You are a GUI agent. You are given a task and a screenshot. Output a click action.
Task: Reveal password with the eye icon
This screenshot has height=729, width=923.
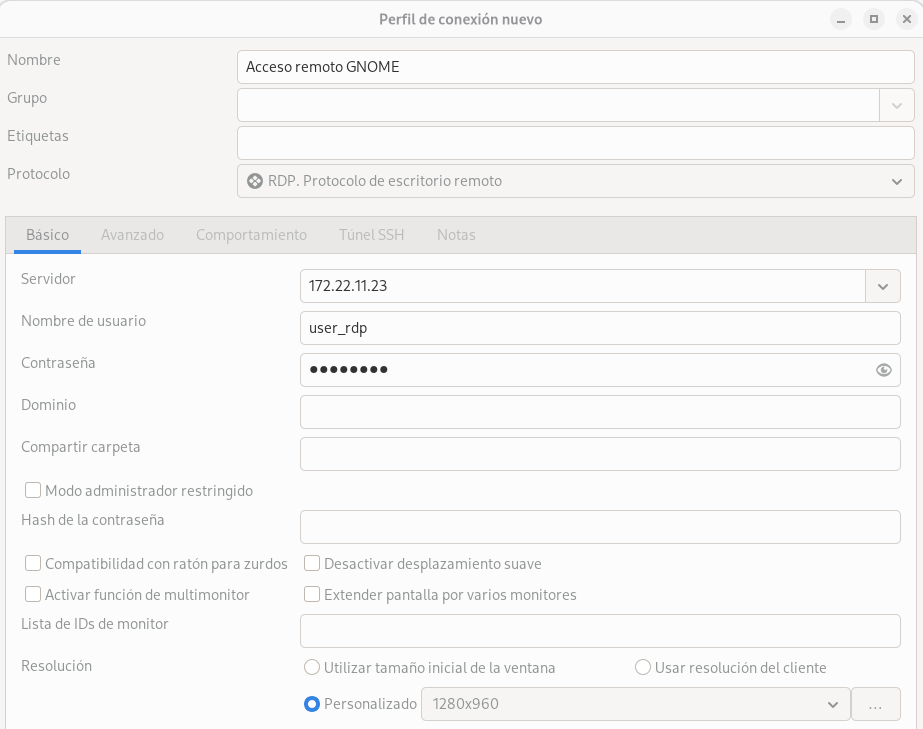(x=883, y=370)
